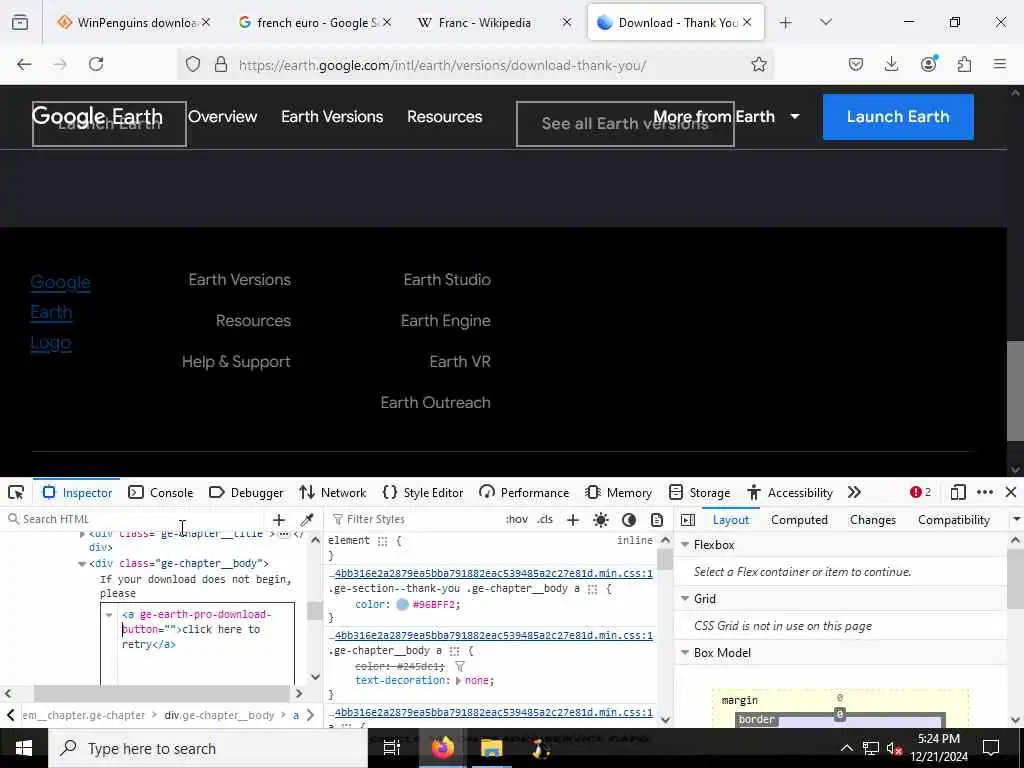
Task: Open the Accessibility tab
Action: 790,492
